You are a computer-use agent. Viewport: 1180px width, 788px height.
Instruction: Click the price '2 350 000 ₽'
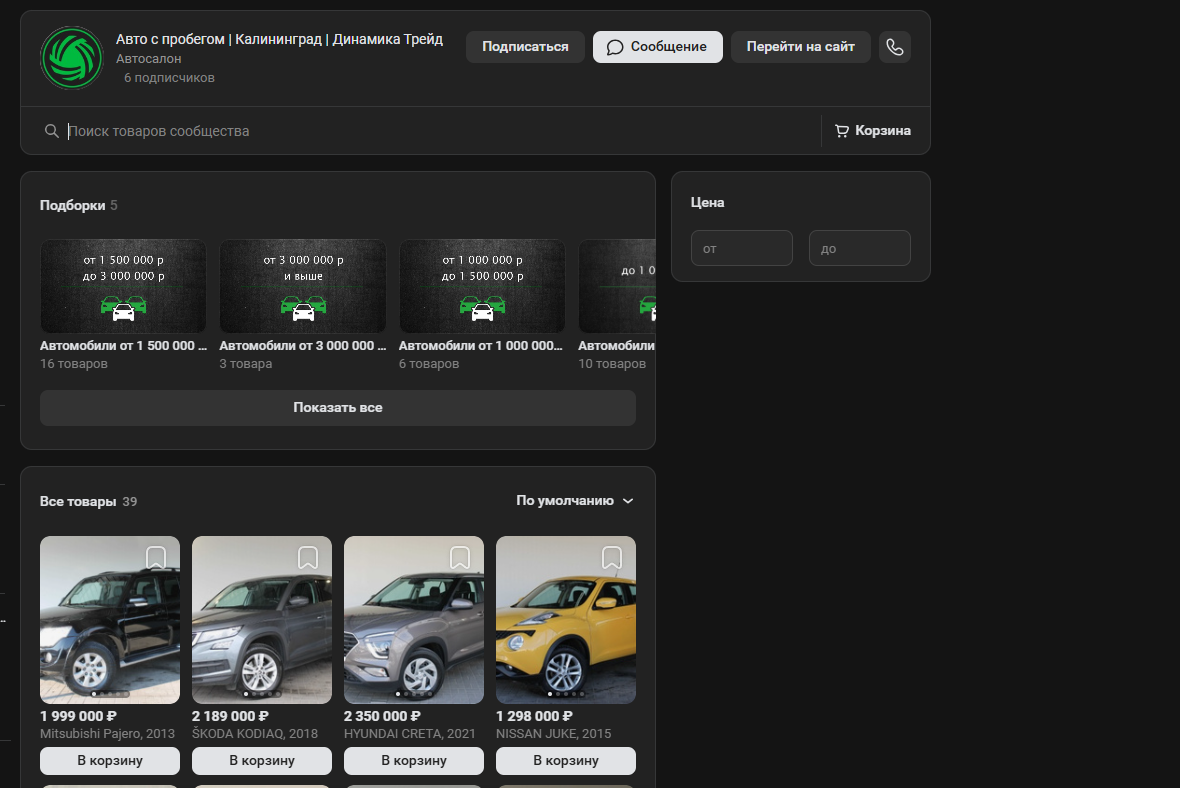(382, 716)
